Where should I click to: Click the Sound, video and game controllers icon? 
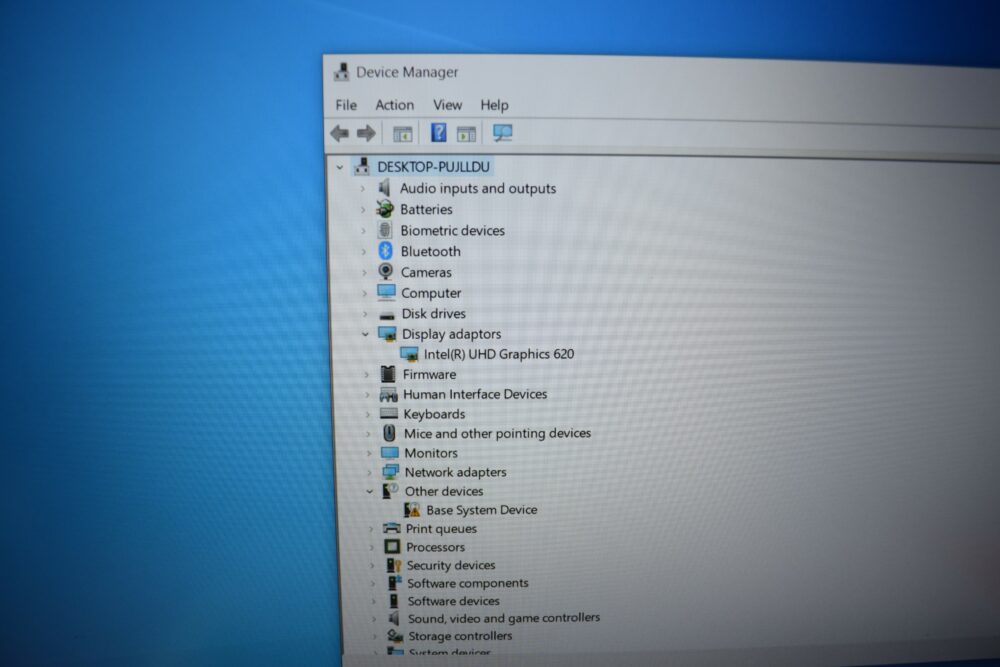(x=394, y=618)
